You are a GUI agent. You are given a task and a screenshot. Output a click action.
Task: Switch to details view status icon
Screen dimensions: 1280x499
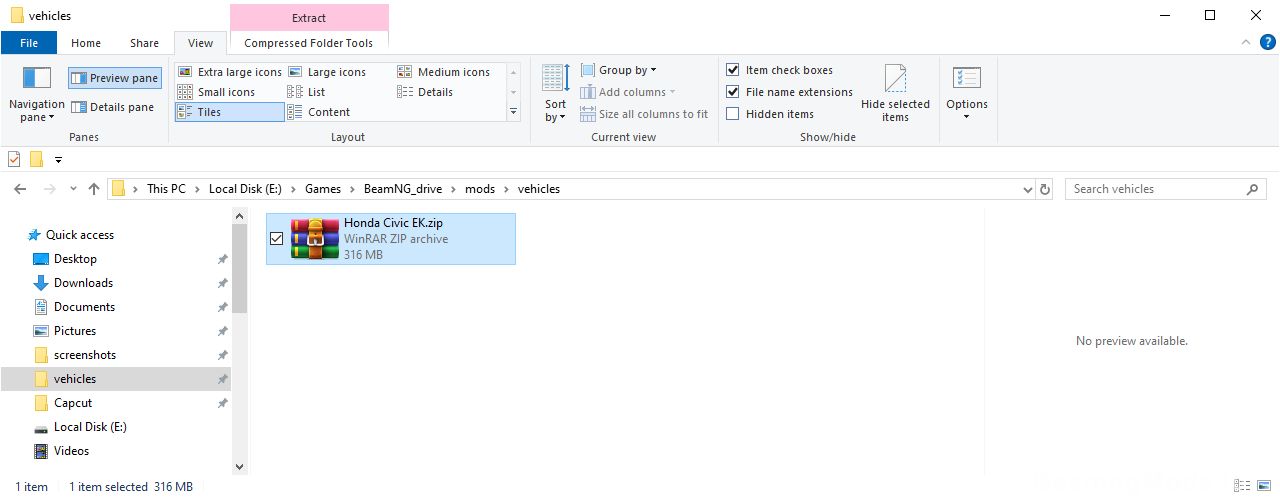pos(1242,486)
